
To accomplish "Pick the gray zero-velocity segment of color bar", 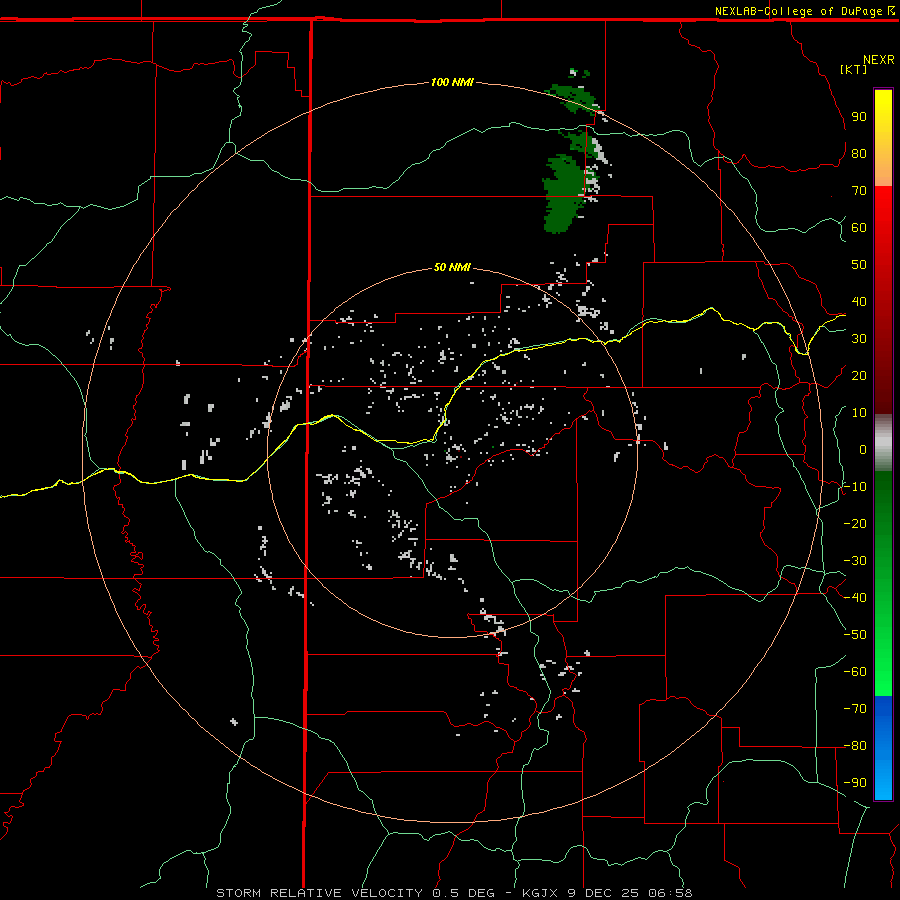I will [x=883, y=443].
